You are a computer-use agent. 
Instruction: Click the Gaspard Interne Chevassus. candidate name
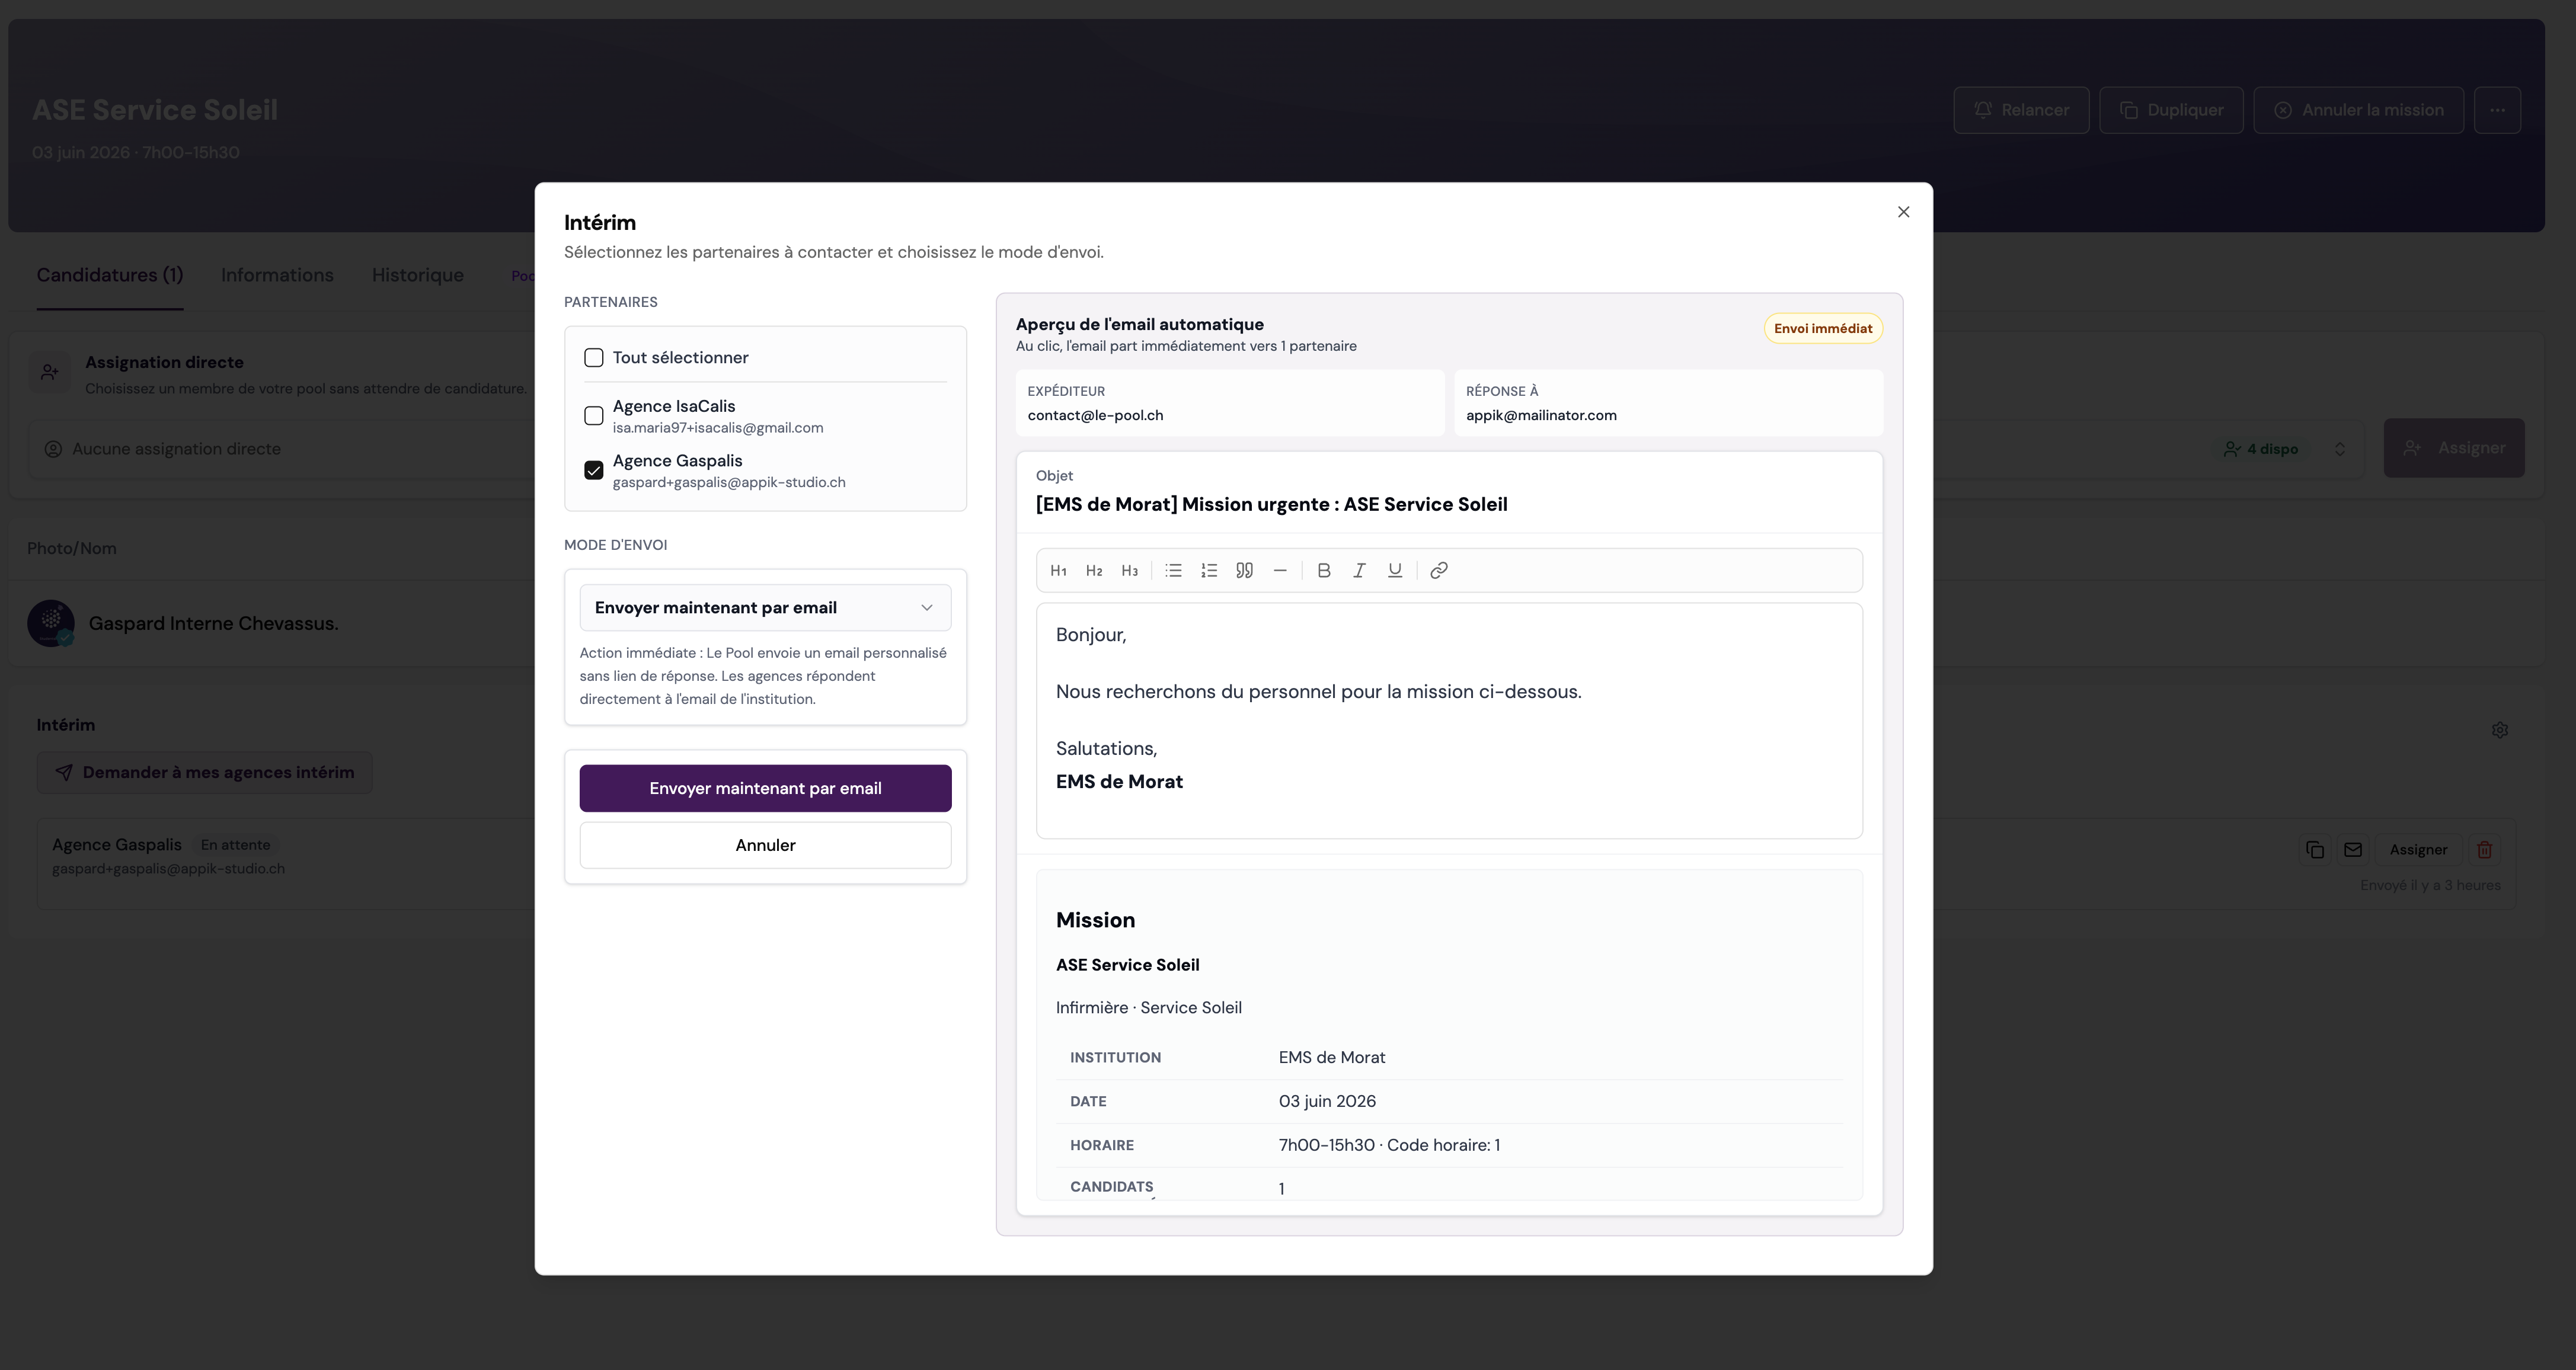coord(214,624)
